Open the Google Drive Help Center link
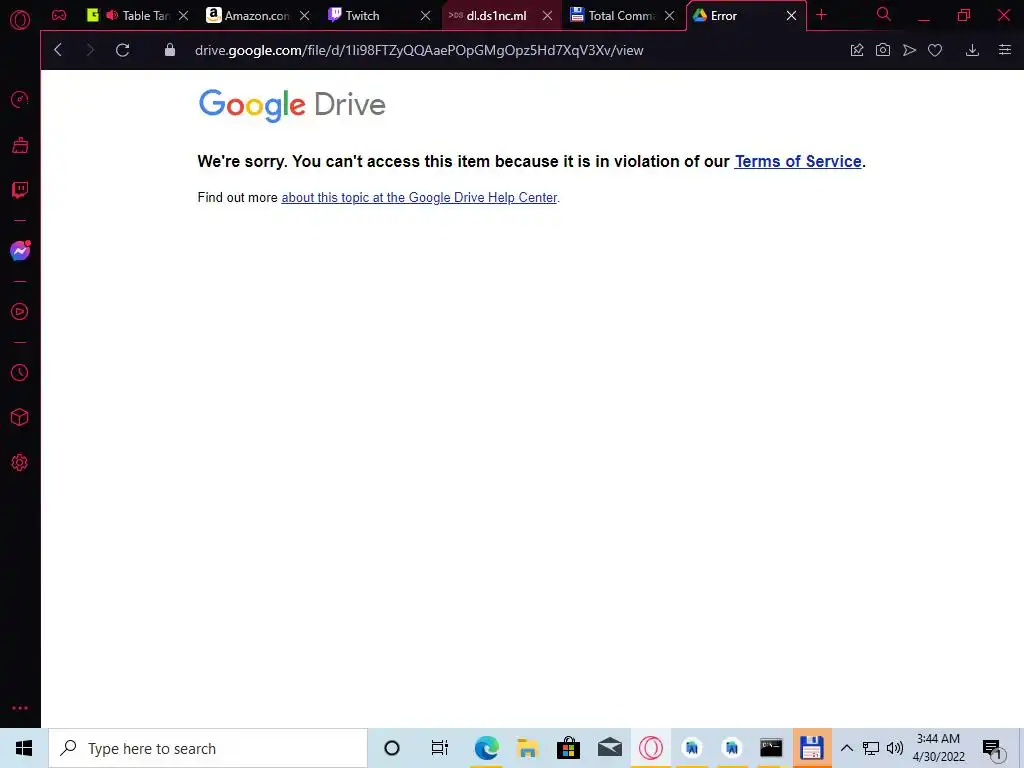 (419, 197)
